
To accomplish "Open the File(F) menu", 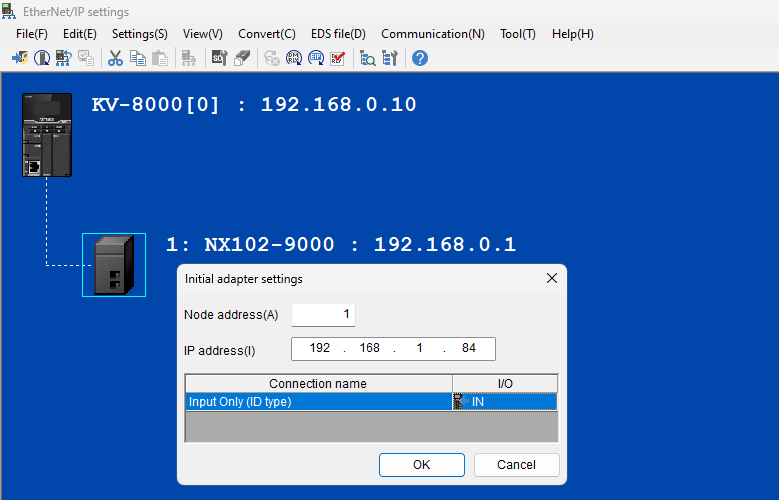I will (32, 34).
